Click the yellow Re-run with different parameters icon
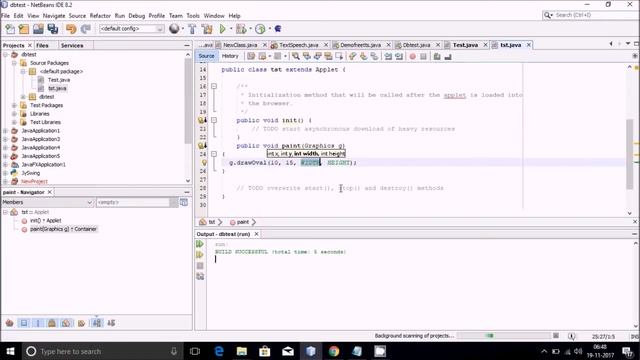Viewport: 640px width, 360px height. point(200,255)
